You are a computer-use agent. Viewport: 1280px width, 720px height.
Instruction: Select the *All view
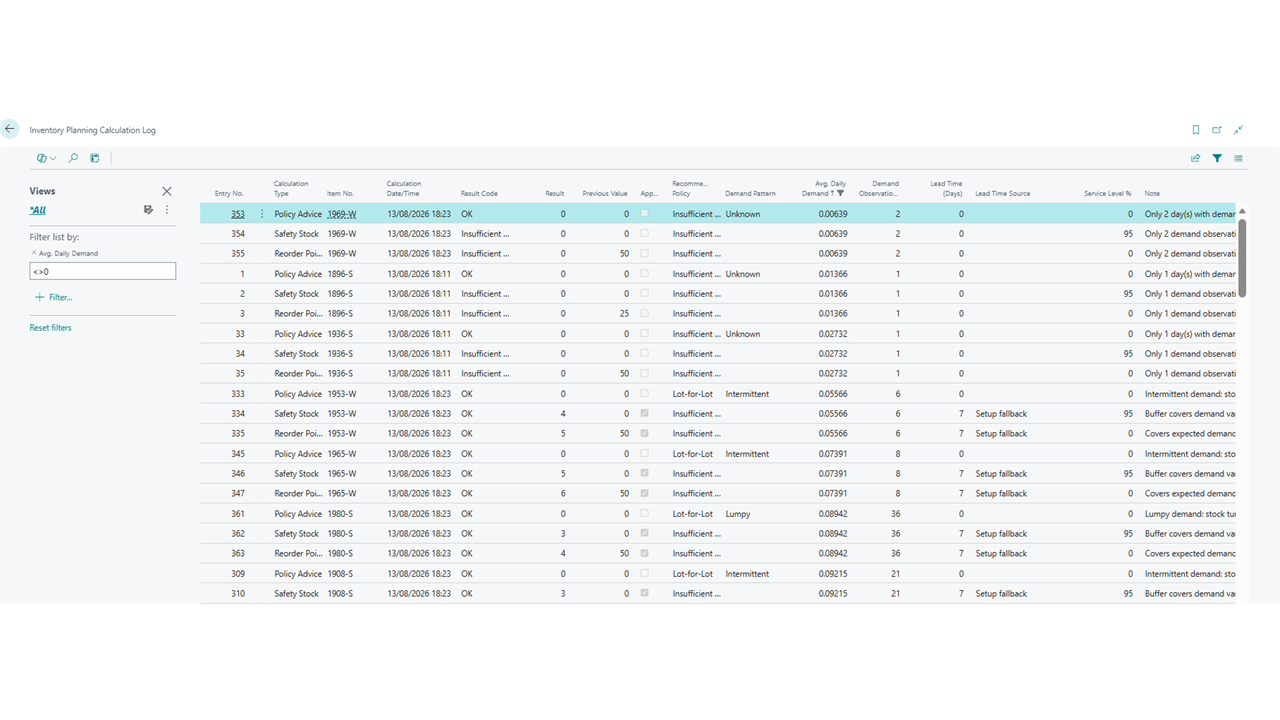(x=38, y=210)
